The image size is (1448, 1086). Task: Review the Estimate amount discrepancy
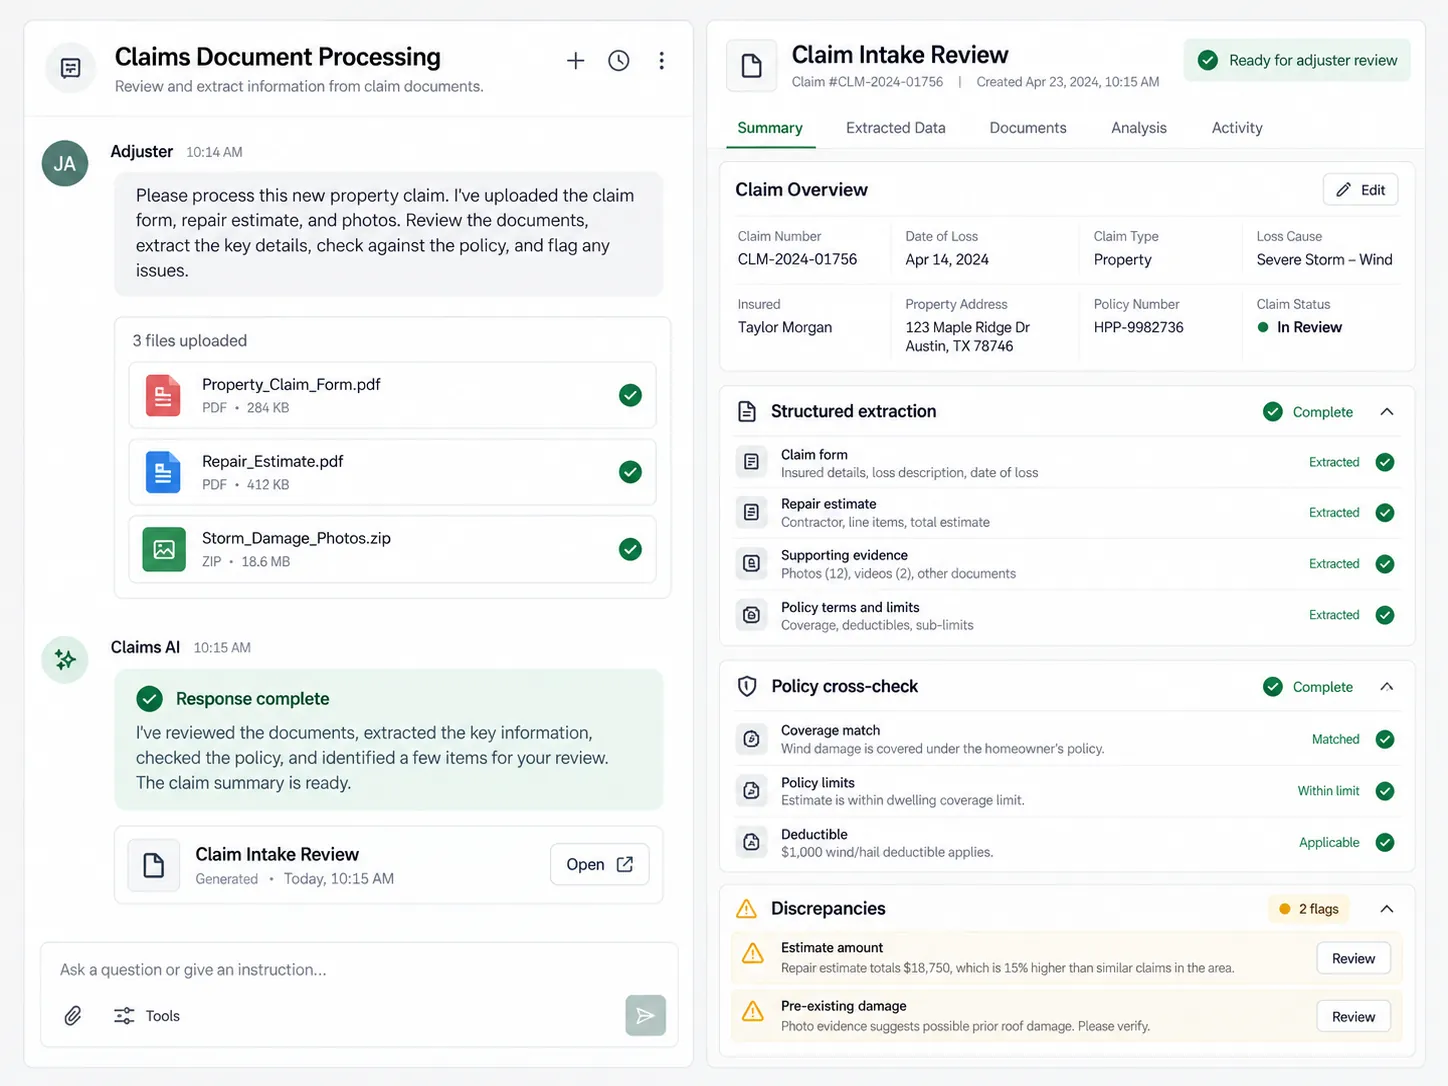tap(1353, 959)
